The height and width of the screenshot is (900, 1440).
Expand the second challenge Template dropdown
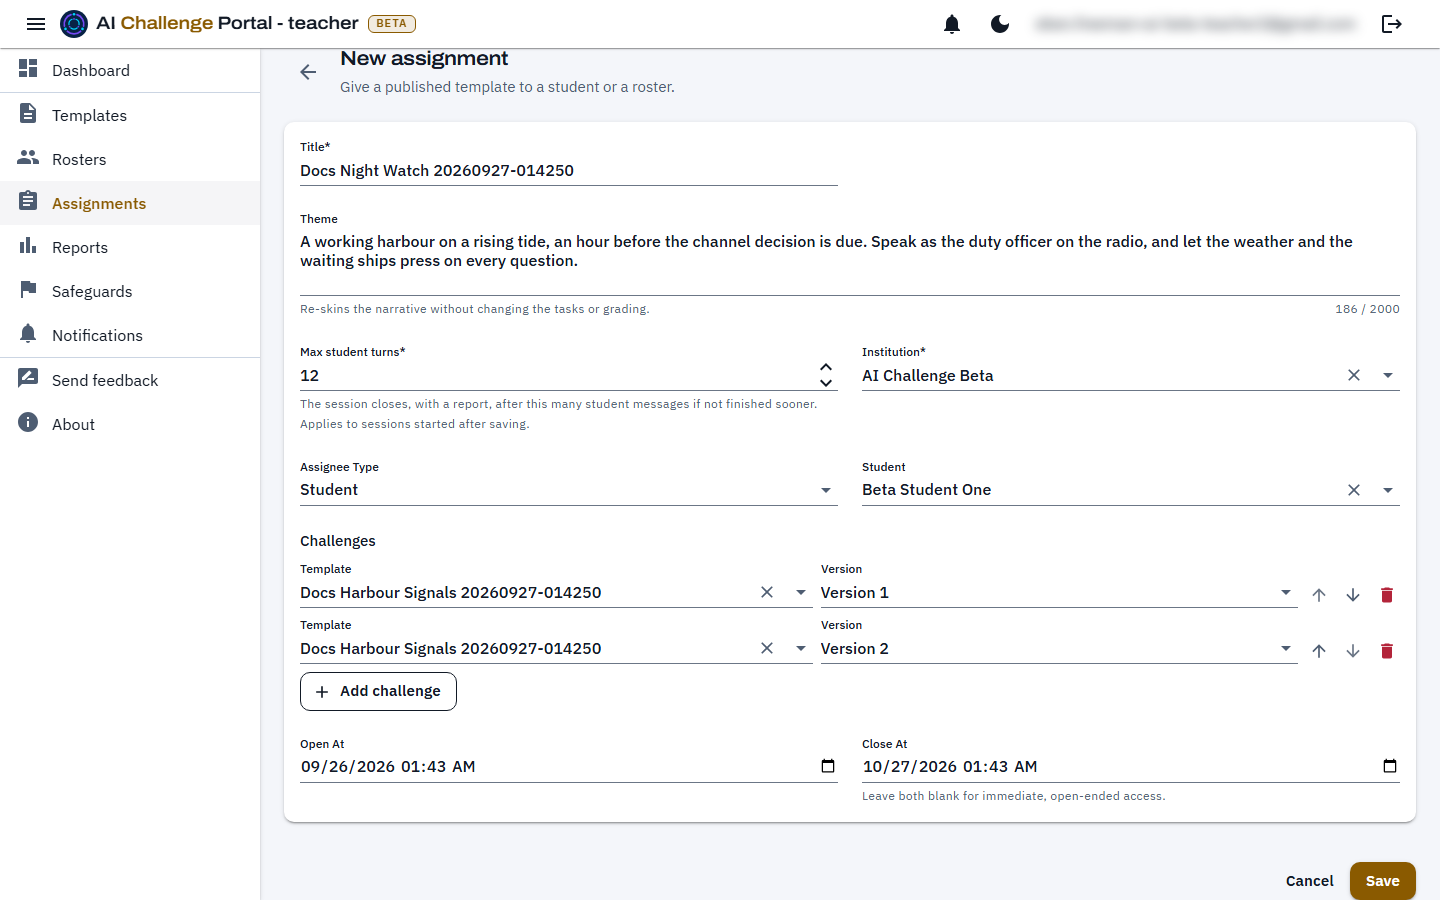click(x=801, y=648)
